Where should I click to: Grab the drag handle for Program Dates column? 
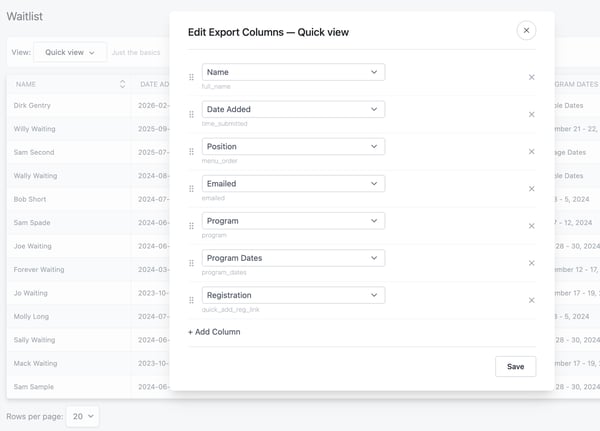tap(191, 263)
